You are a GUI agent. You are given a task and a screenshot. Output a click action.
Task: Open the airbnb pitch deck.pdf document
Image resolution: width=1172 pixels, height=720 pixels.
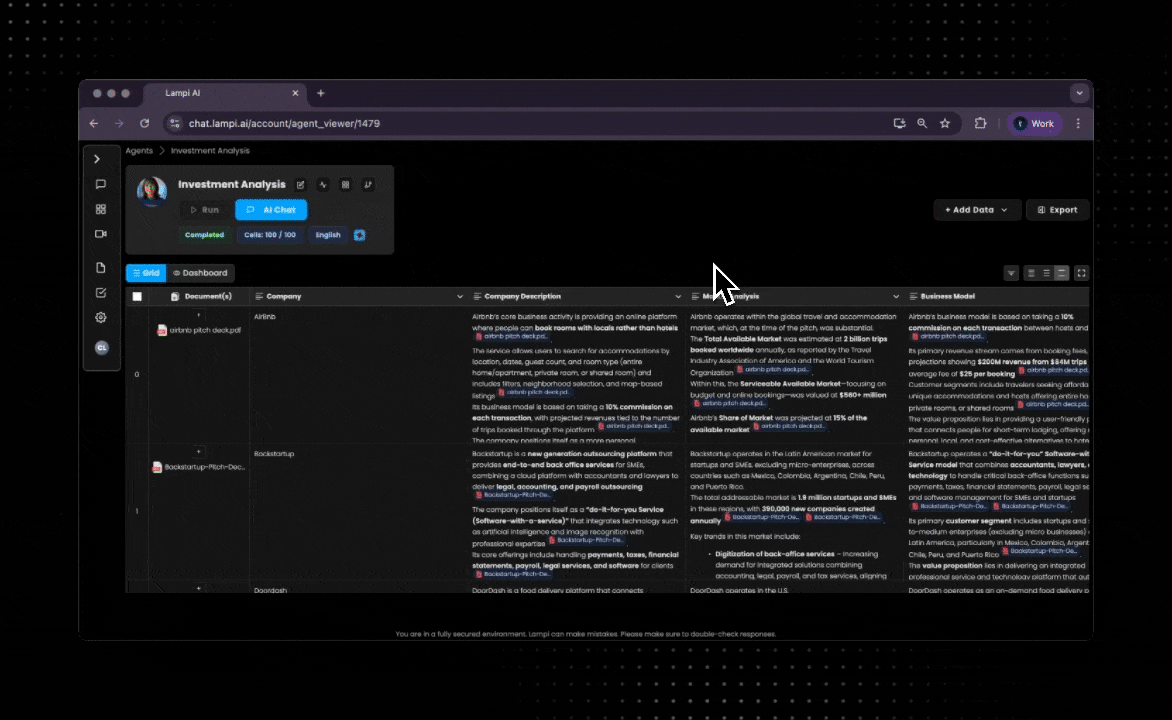coord(199,330)
